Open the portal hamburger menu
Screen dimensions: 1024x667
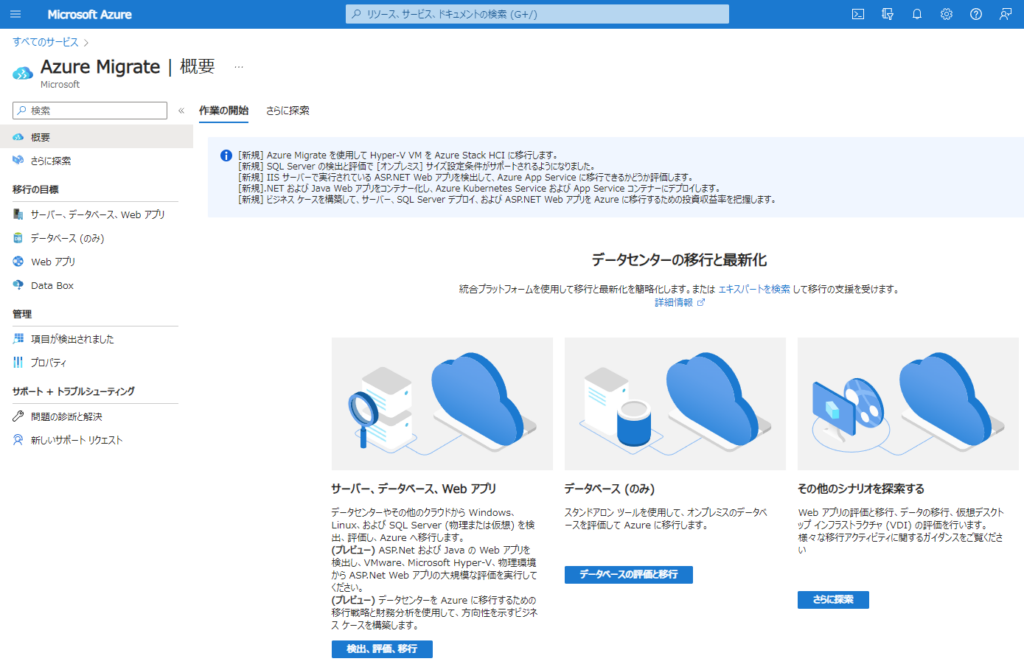(16, 14)
